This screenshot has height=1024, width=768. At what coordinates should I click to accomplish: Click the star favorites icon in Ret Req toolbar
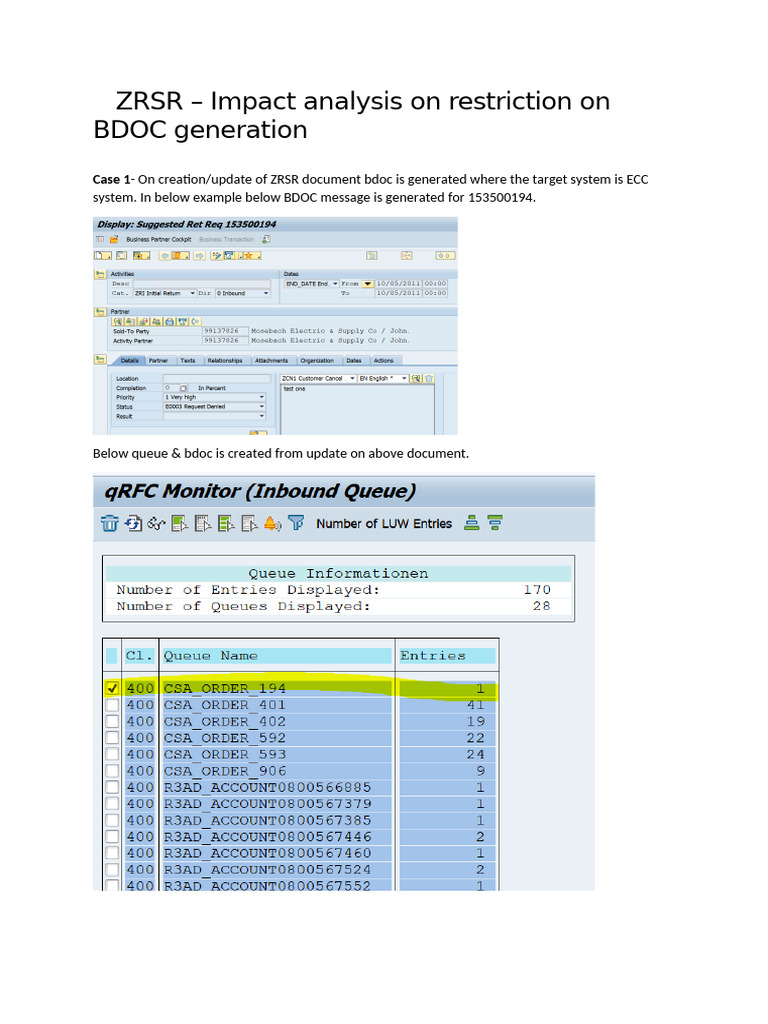(252, 255)
